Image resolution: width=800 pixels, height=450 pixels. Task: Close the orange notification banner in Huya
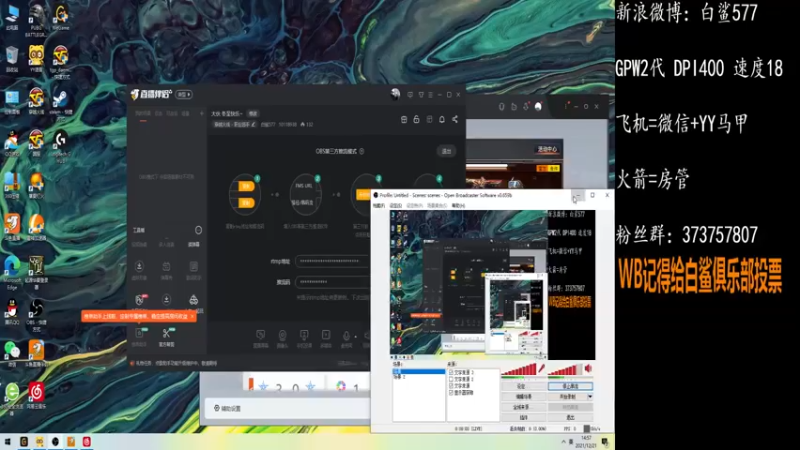(x=192, y=316)
